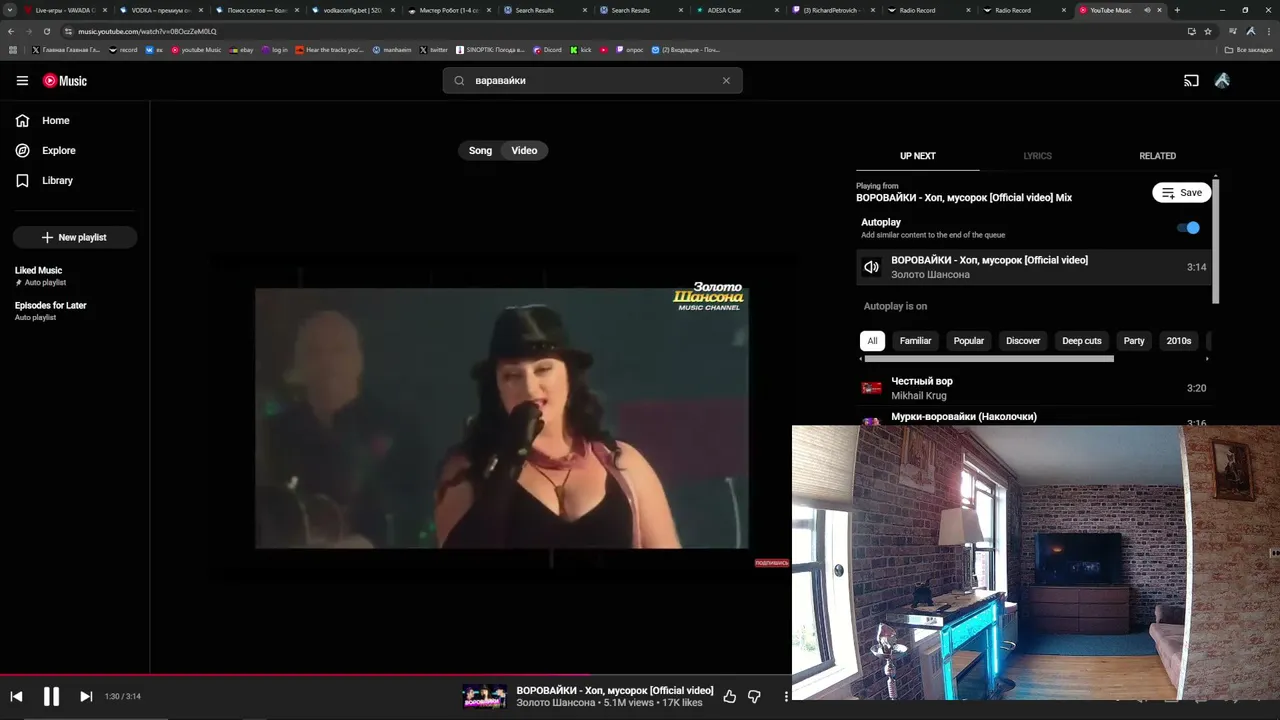
Task: Open the twitter bookmark
Action: click(434, 50)
